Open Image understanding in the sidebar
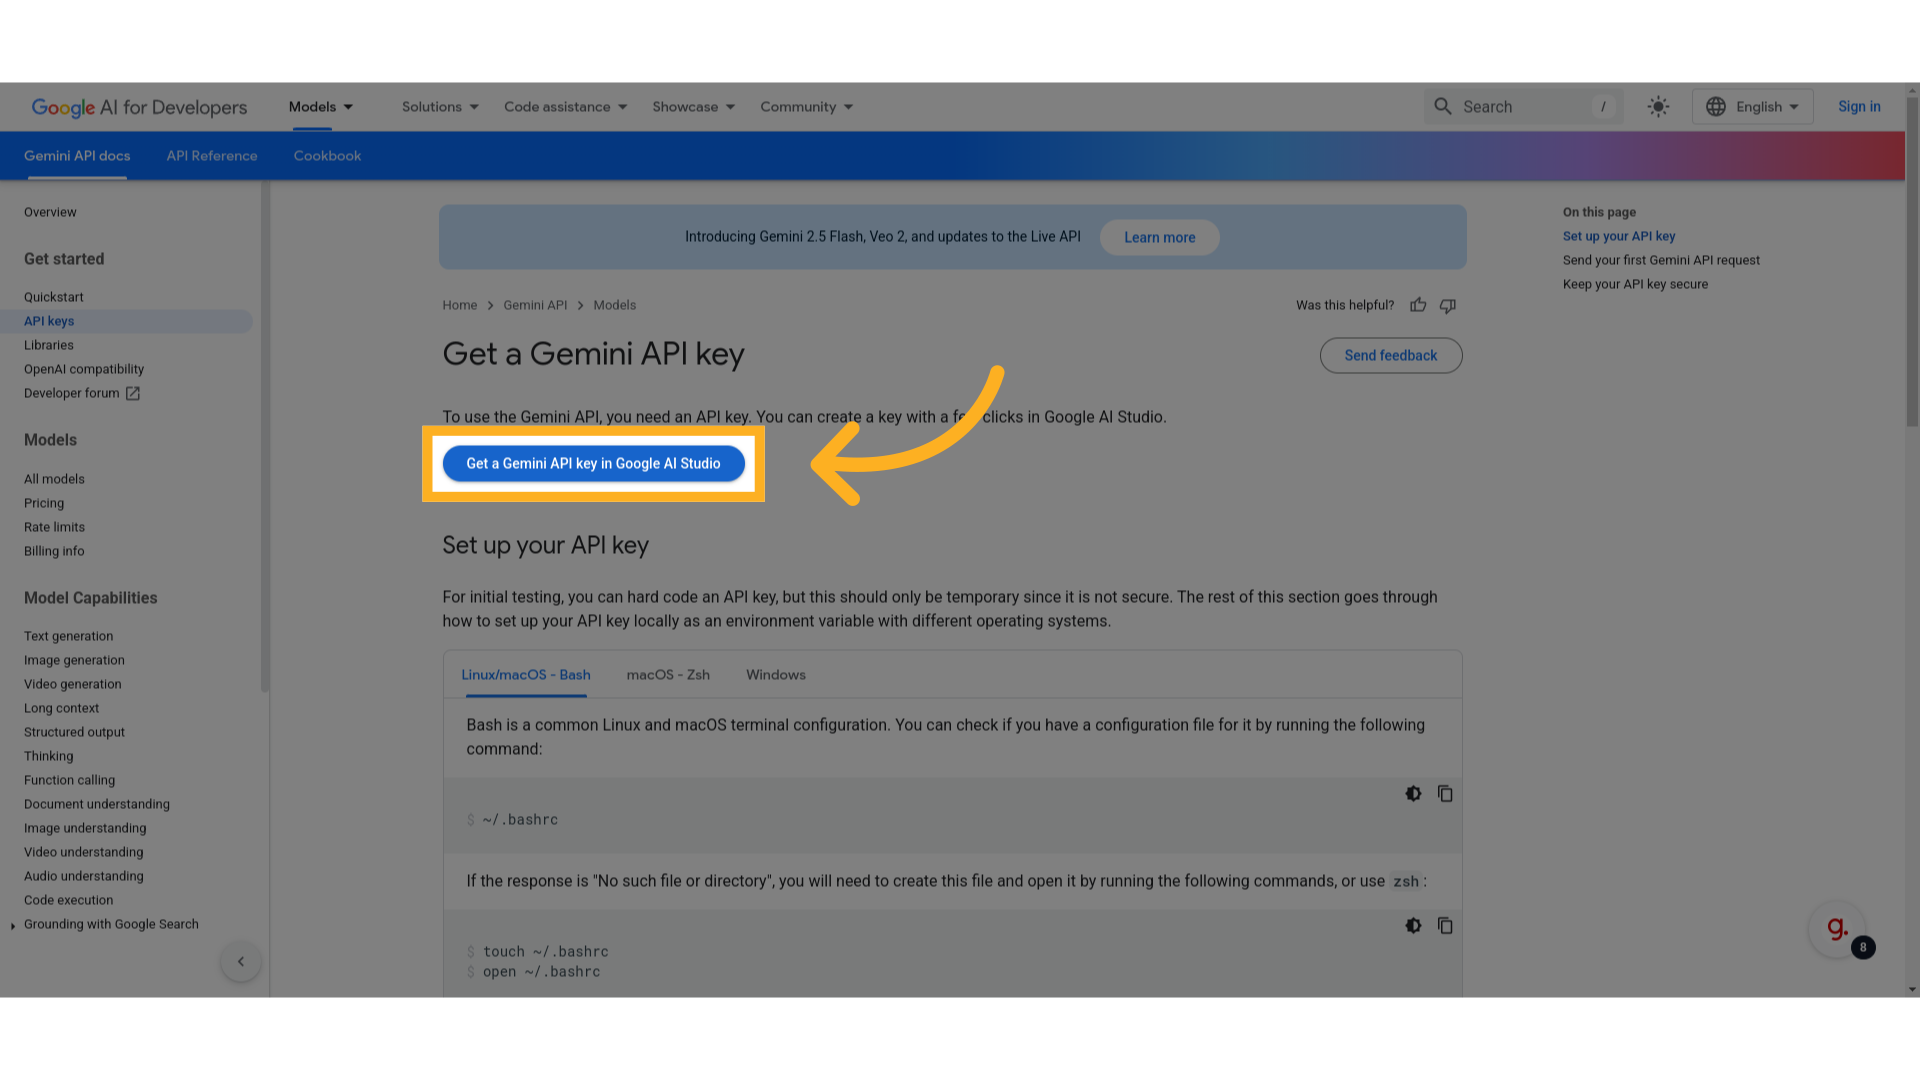Viewport: 1920px width, 1080px height. coord(85,828)
